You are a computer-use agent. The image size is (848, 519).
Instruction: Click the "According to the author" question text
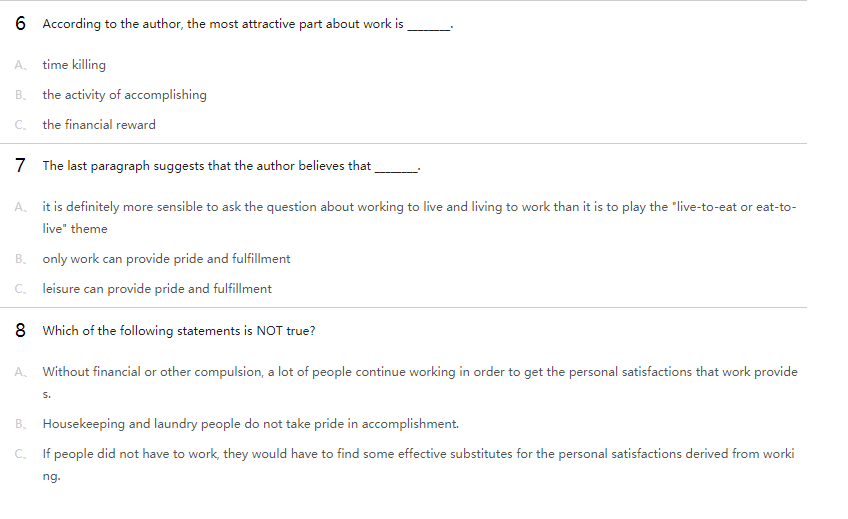coord(222,24)
